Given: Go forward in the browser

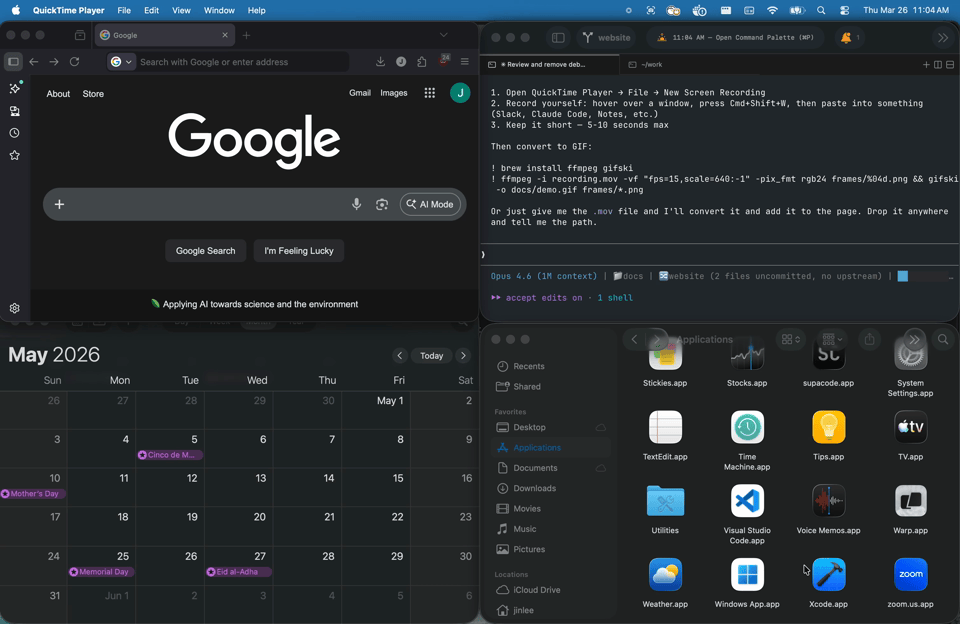Looking at the screenshot, I should 54,62.
